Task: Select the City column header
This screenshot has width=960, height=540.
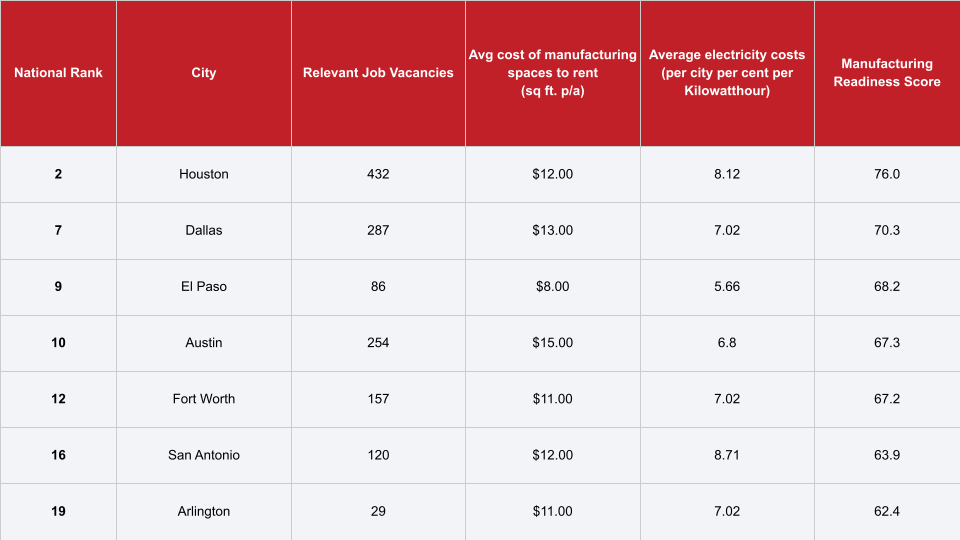Action: click(204, 73)
